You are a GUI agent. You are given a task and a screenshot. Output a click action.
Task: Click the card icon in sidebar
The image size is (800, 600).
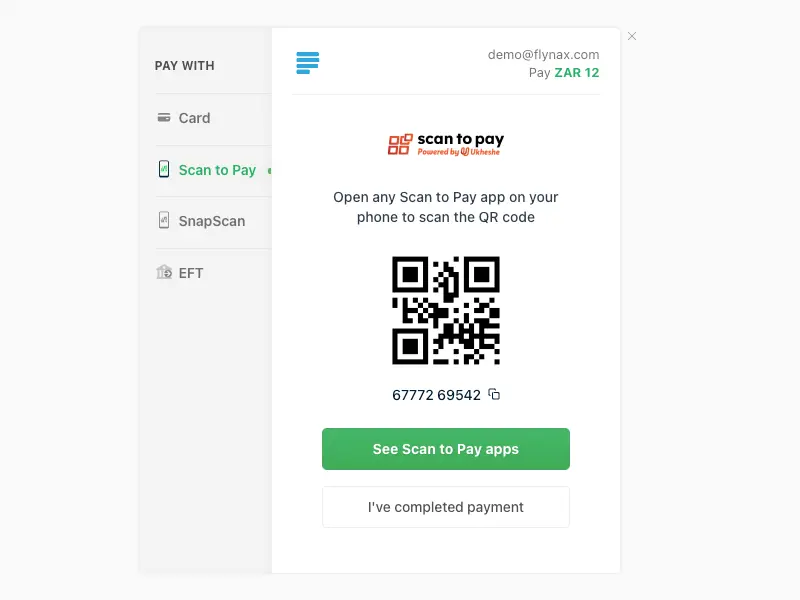coord(164,118)
